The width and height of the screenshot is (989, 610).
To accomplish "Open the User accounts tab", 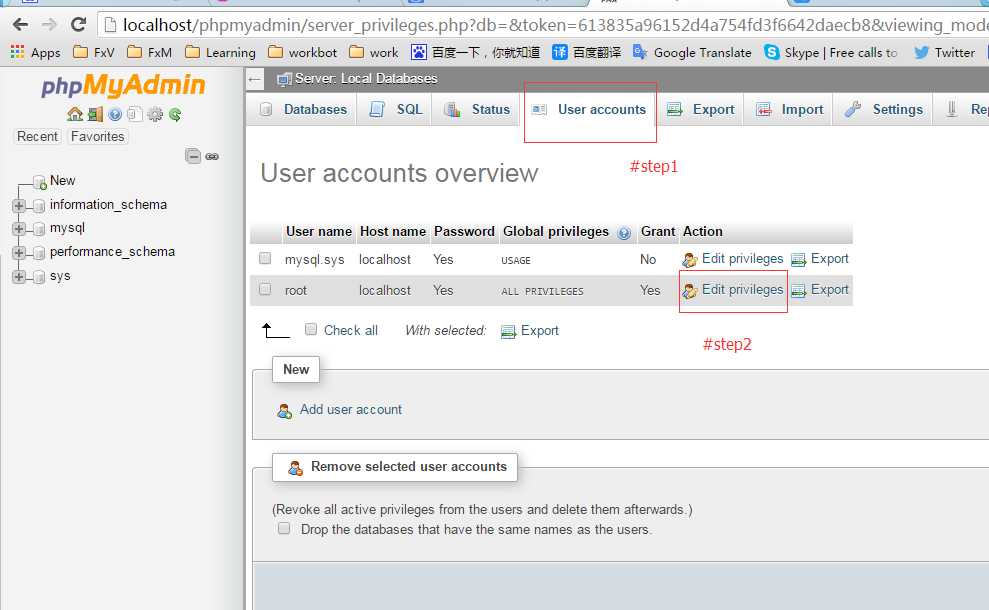I will 589,110.
